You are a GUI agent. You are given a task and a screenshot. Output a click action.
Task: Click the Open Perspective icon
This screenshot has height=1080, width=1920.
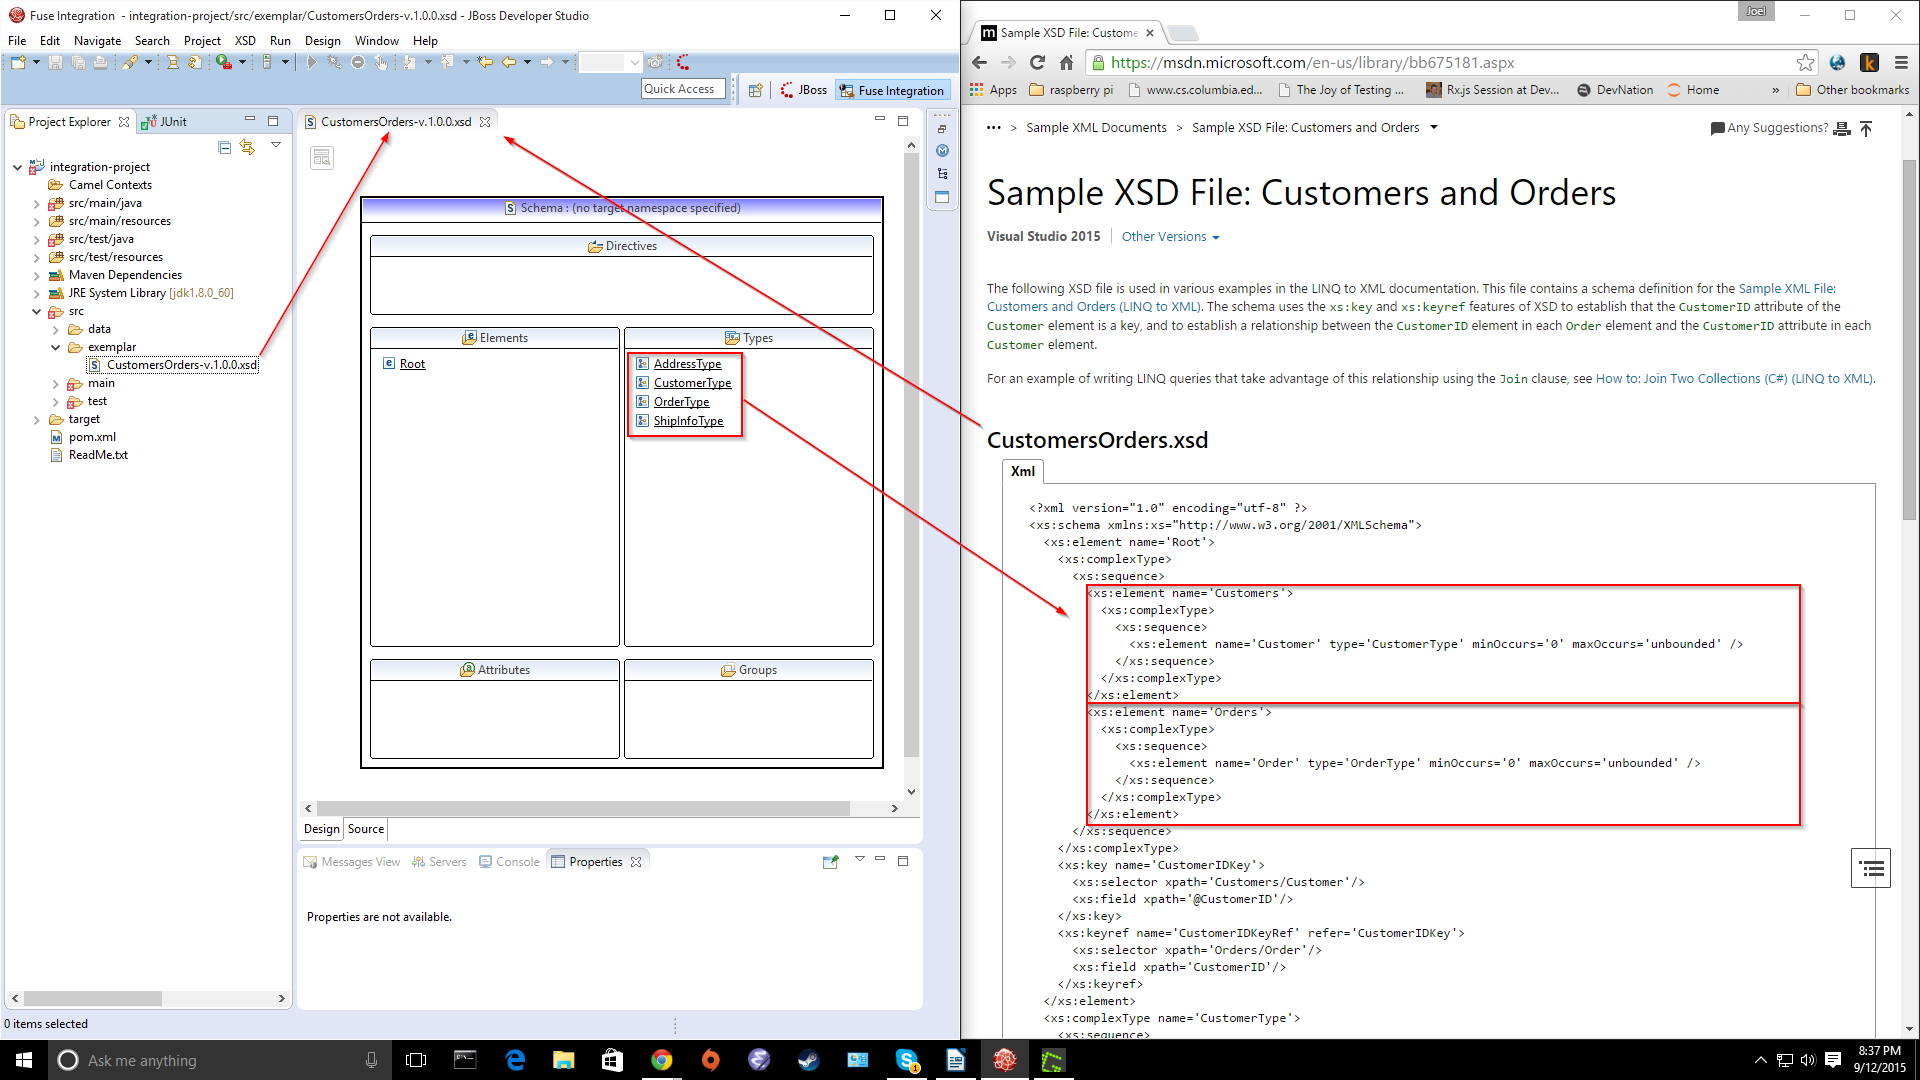click(755, 90)
